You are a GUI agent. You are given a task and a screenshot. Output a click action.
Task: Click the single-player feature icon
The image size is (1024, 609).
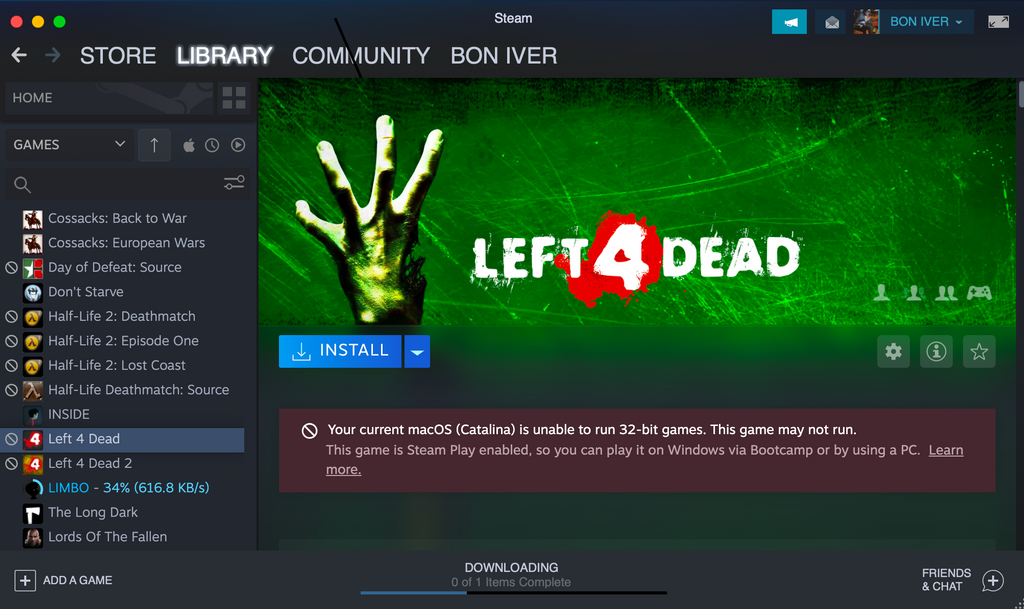point(882,292)
